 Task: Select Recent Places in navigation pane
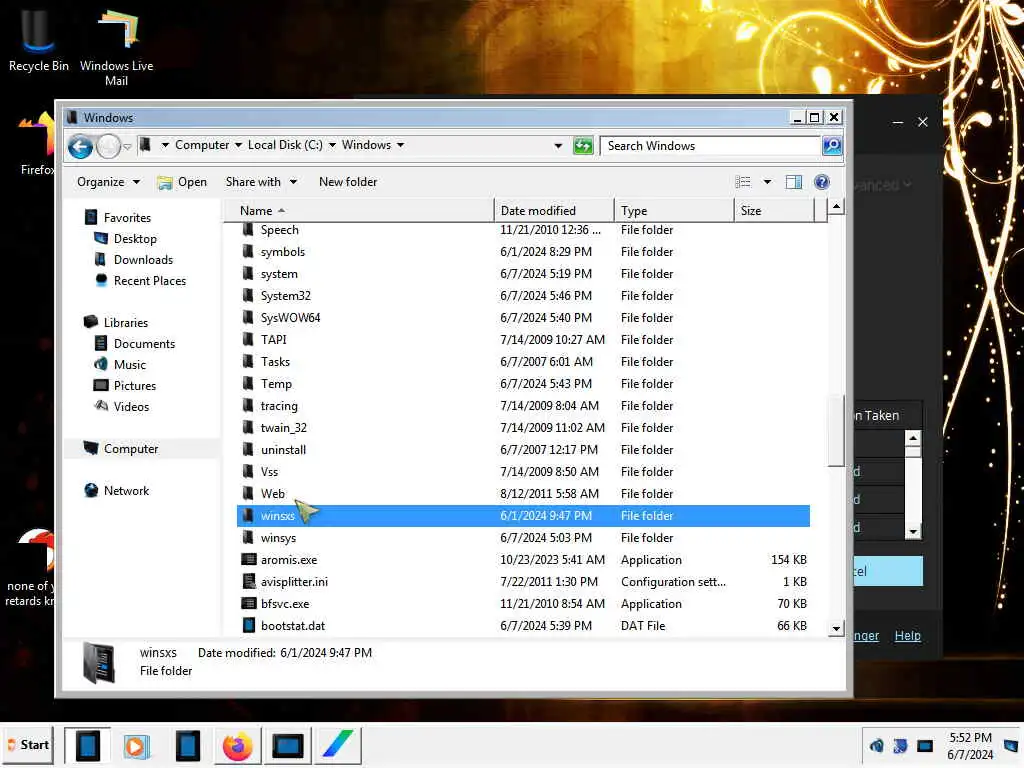[x=150, y=281]
